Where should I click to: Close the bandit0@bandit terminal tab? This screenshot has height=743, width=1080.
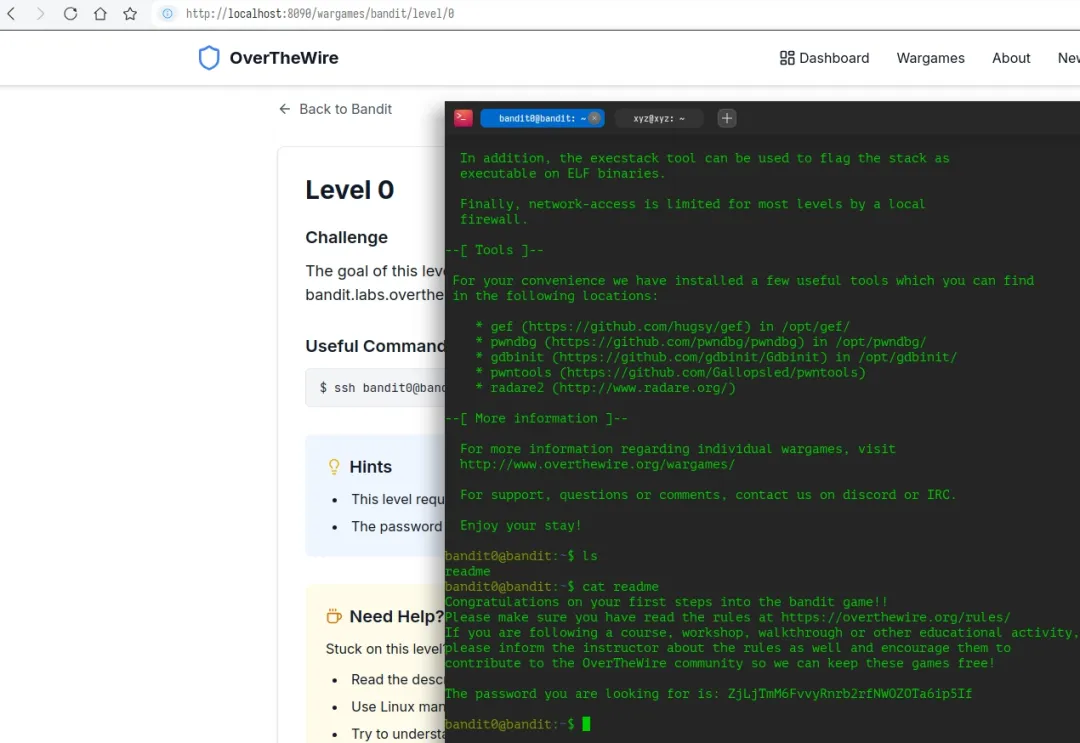pos(594,118)
